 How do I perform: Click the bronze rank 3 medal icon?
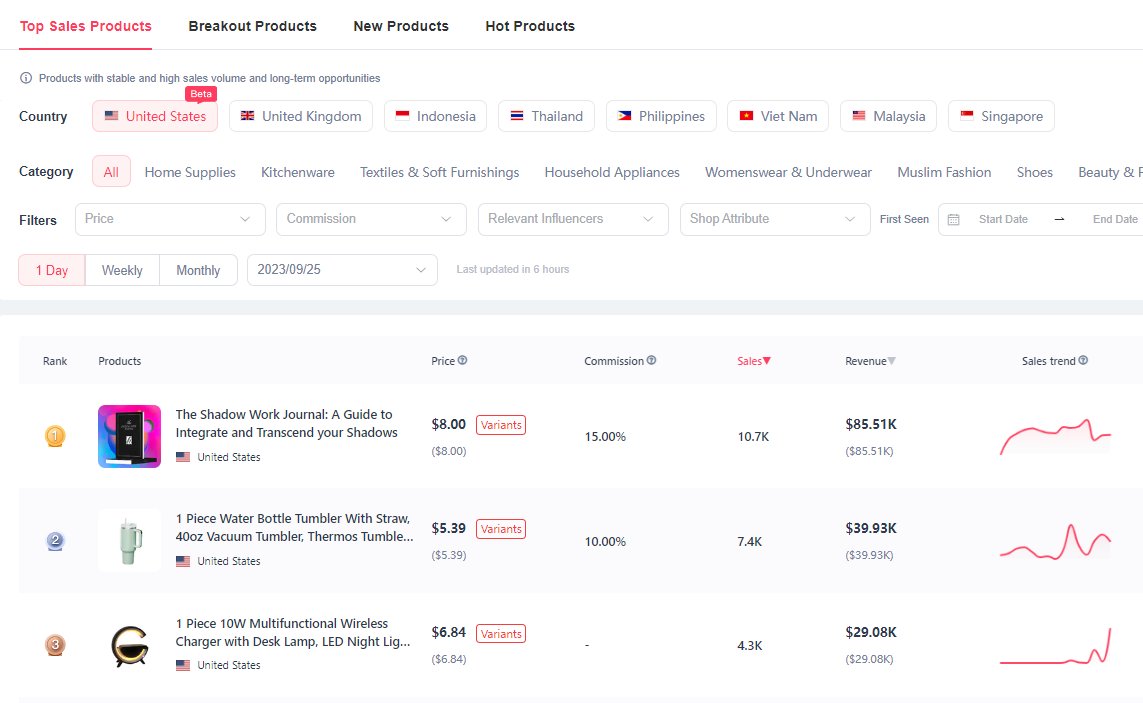pos(55,645)
